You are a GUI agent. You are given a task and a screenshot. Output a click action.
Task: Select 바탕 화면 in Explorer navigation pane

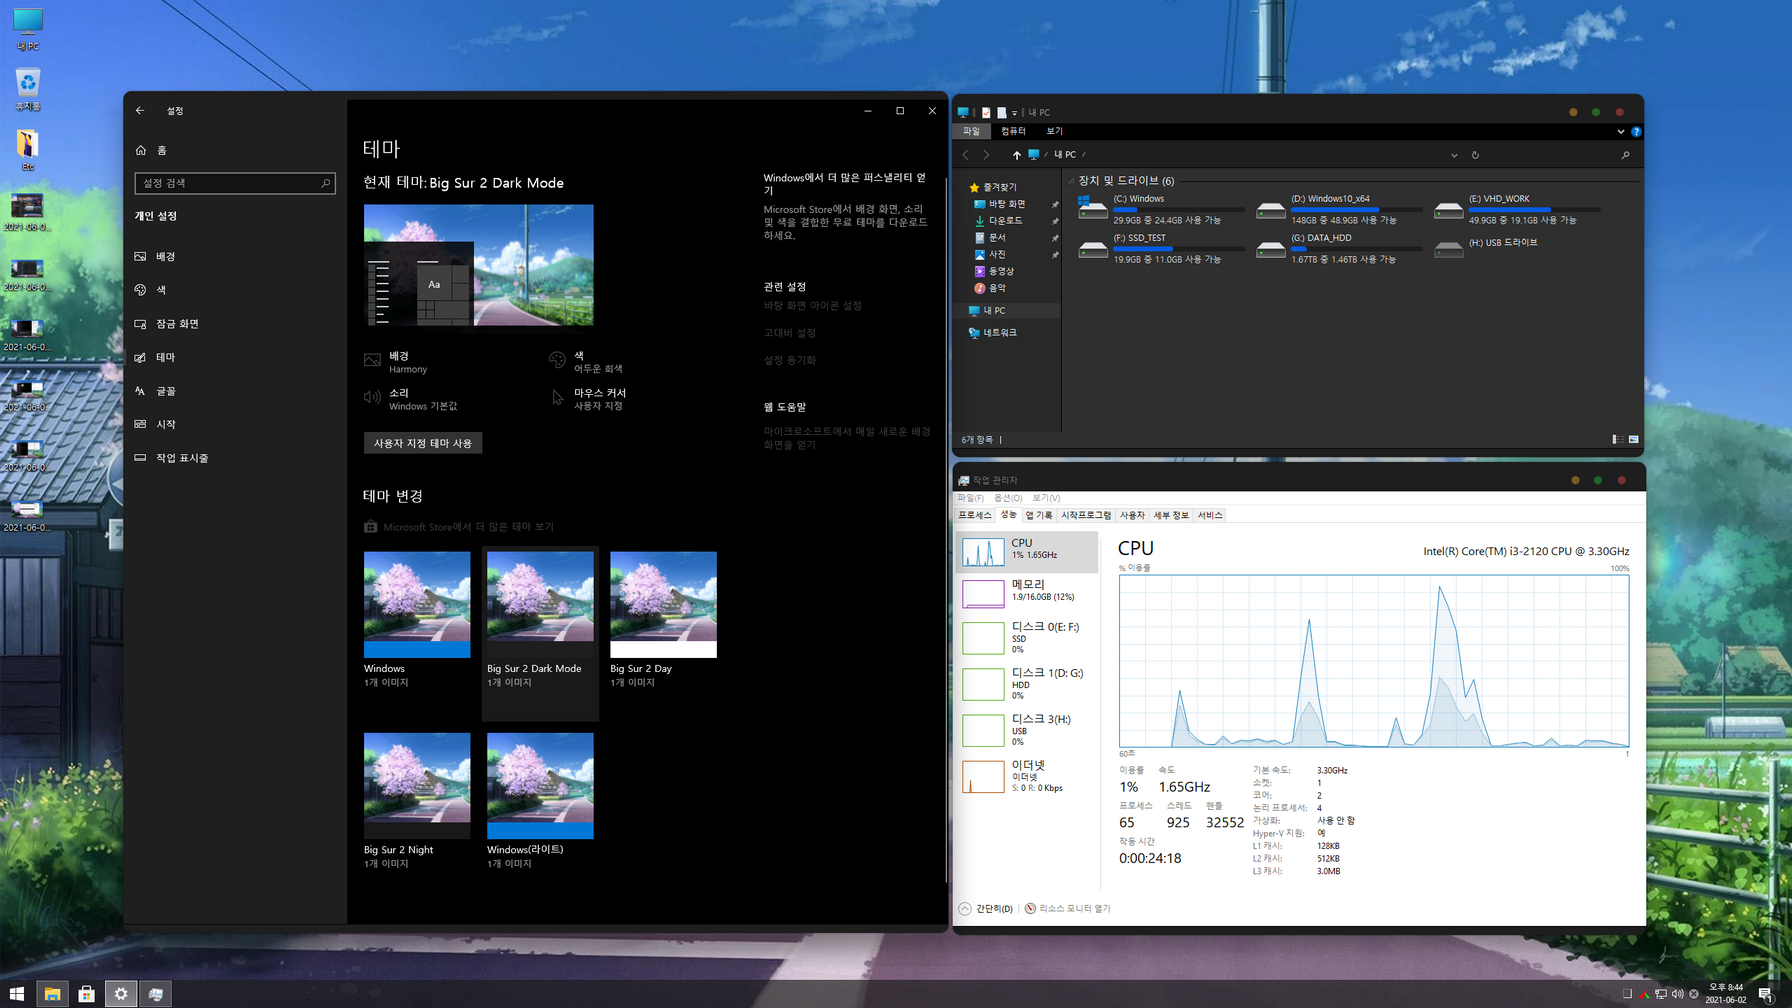999,204
